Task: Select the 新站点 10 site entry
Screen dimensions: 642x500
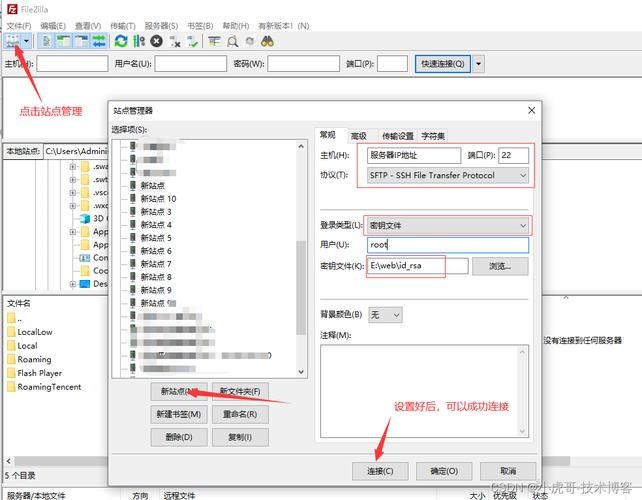Action: (x=158, y=199)
